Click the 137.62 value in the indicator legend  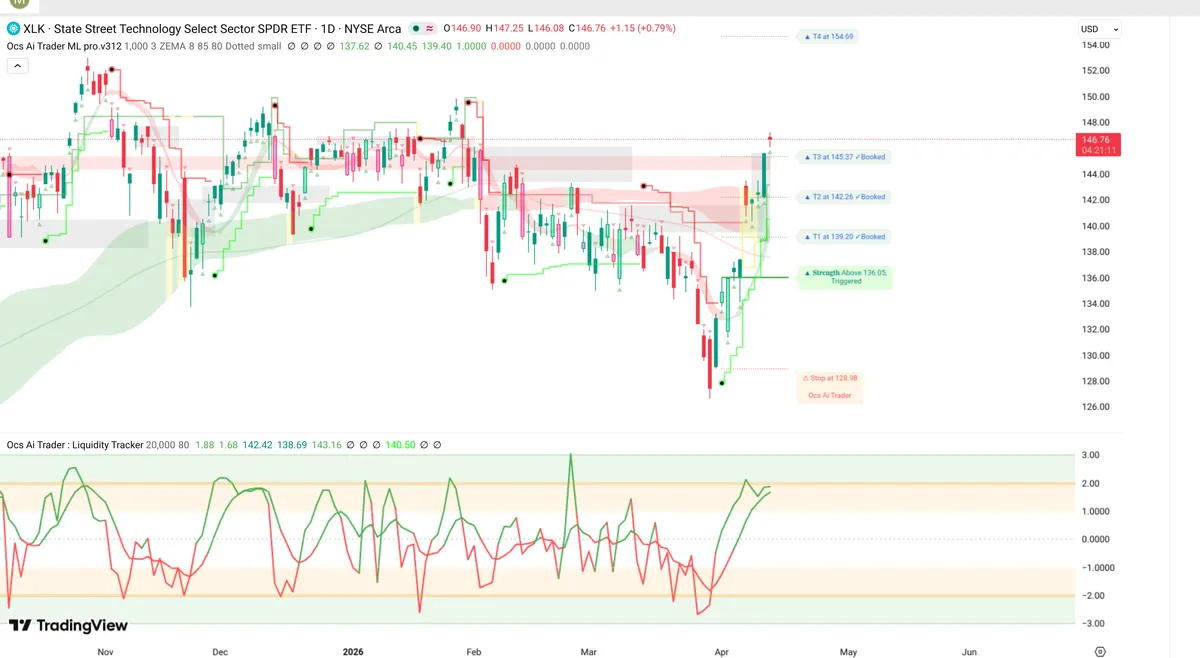355,45
